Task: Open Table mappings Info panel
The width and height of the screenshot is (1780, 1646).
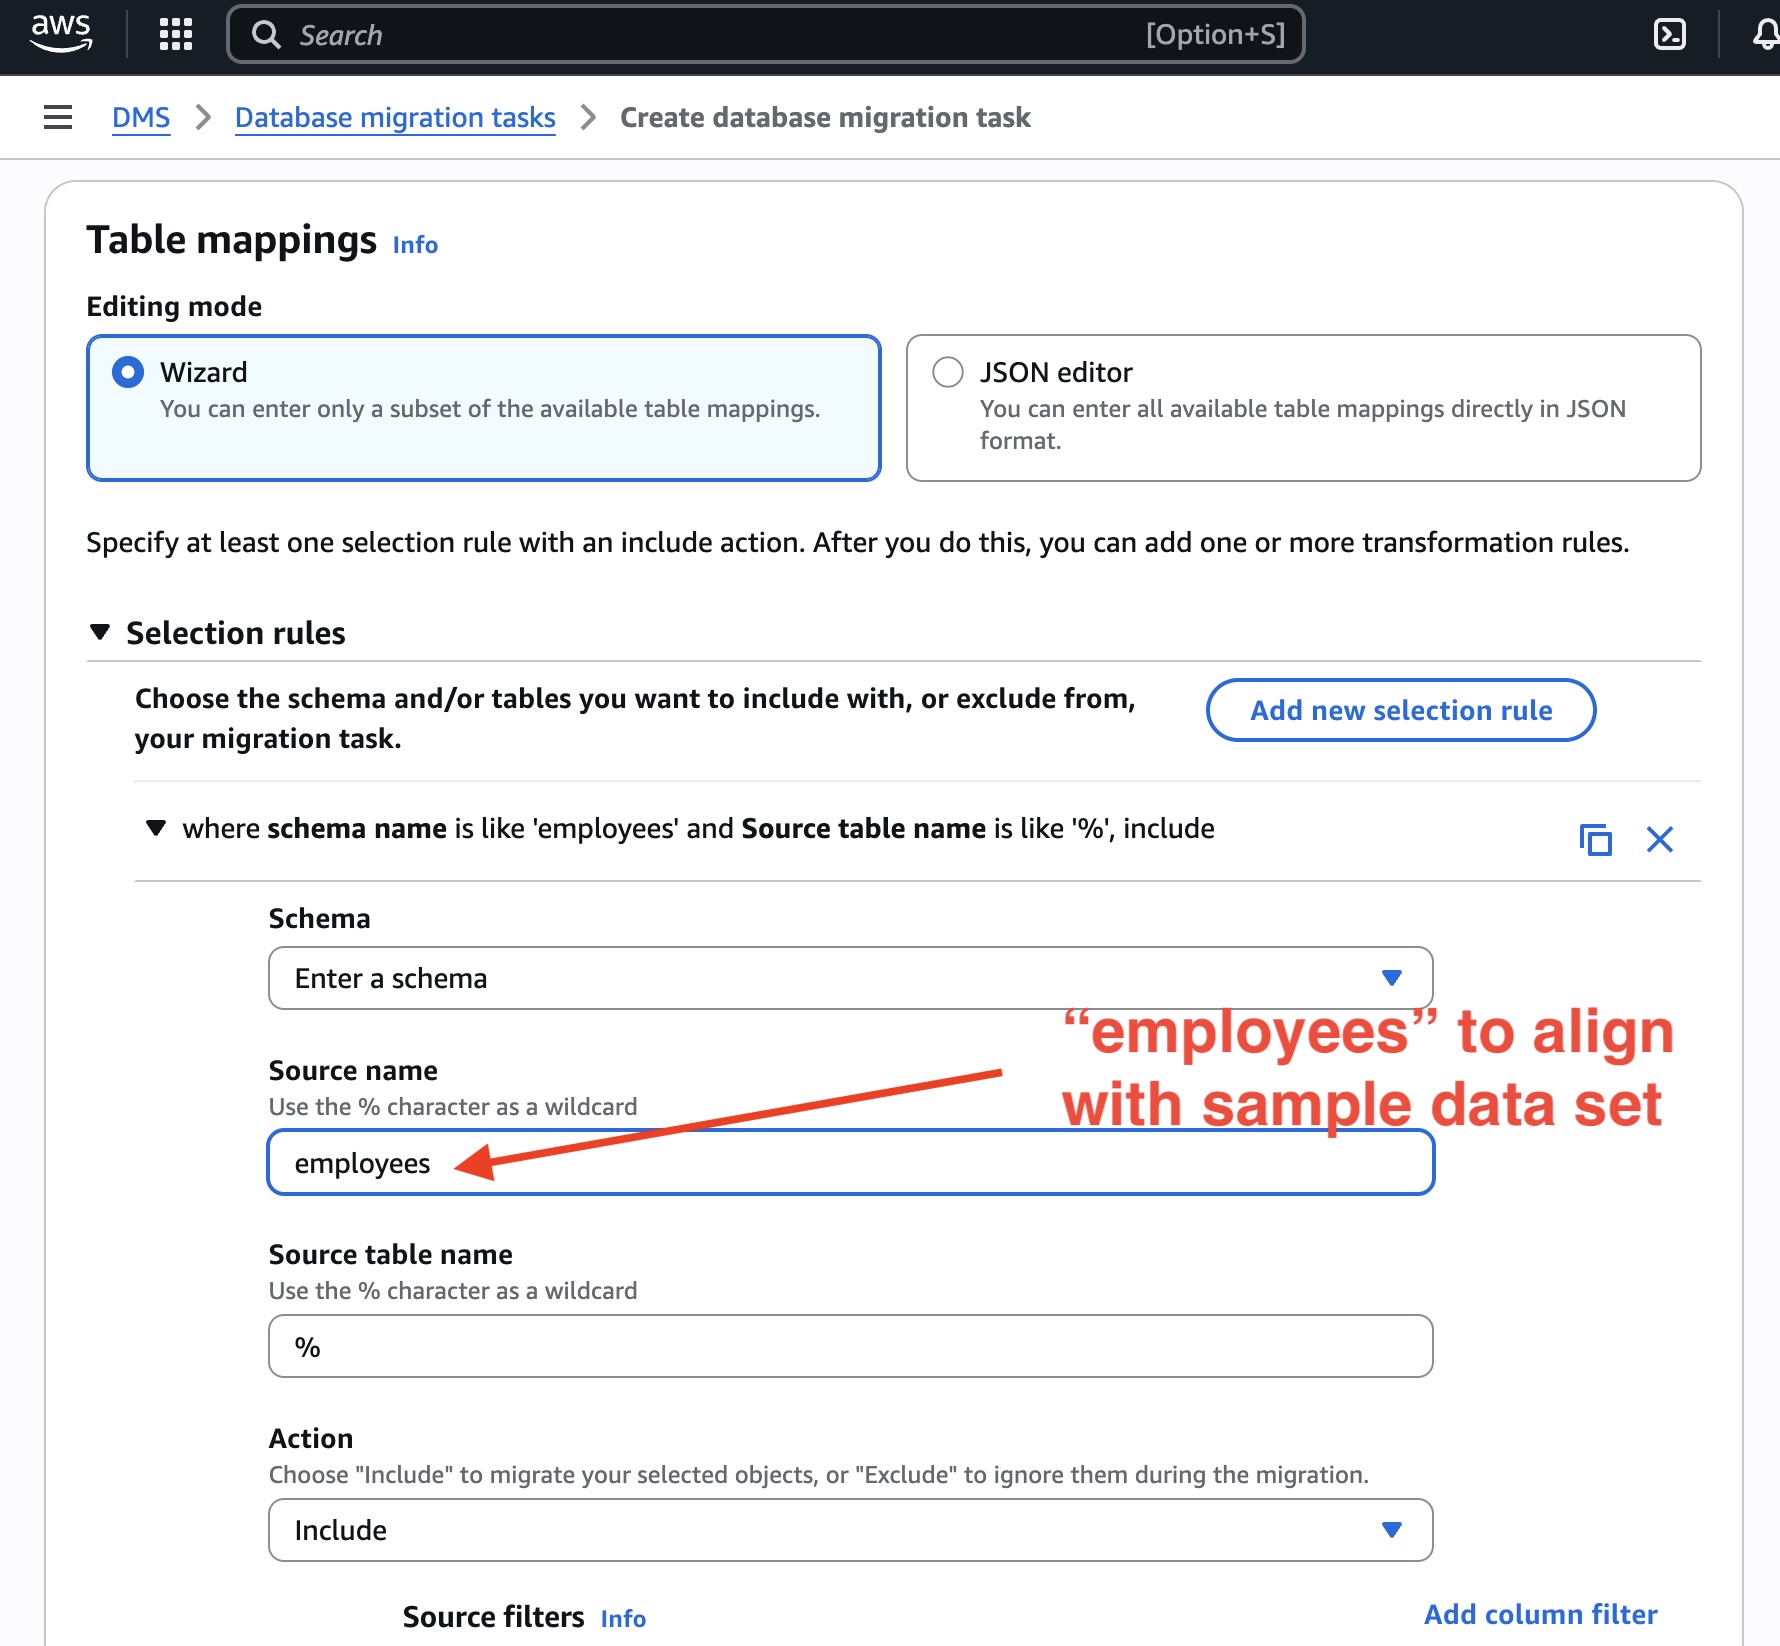Action: pyautogui.click(x=413, y=244)
